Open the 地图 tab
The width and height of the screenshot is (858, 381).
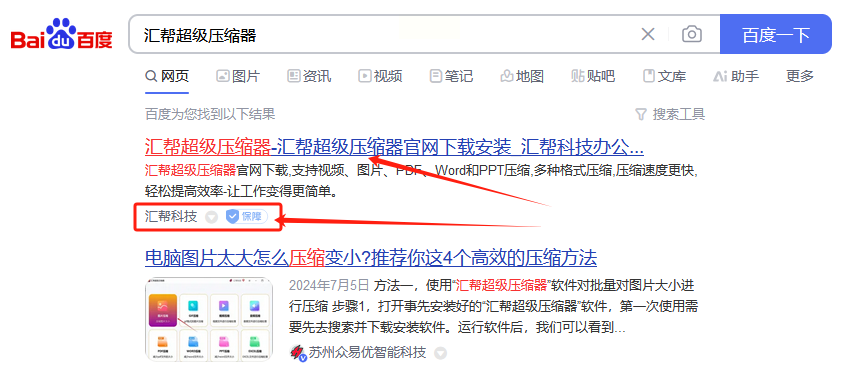[522, 76]
